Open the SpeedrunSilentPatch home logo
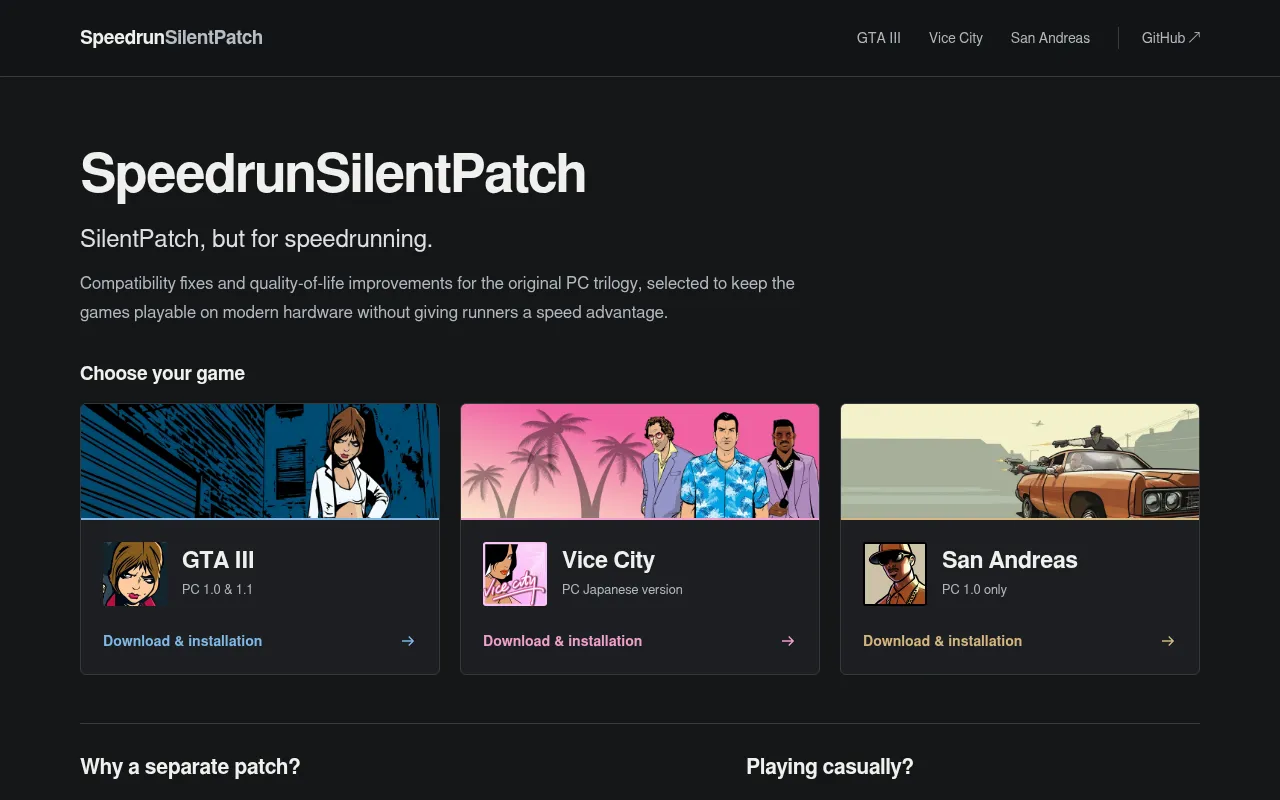The image size is (1280, 800). [171, 38]
